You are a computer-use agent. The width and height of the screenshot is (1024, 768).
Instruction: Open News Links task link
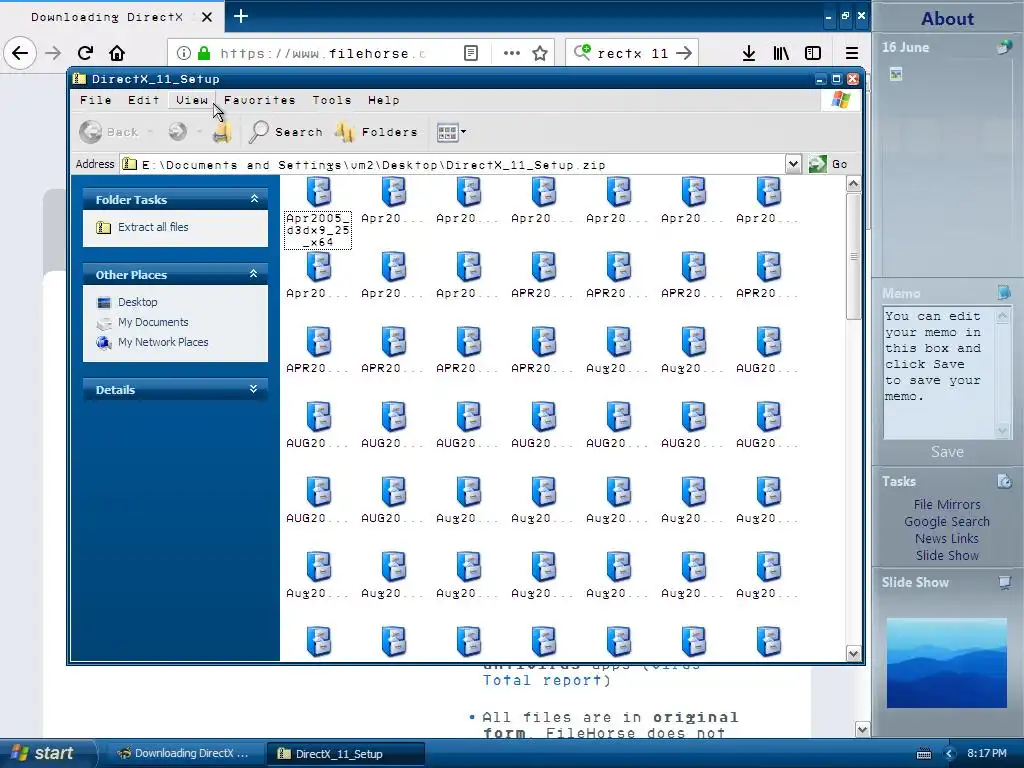point(947,538)
